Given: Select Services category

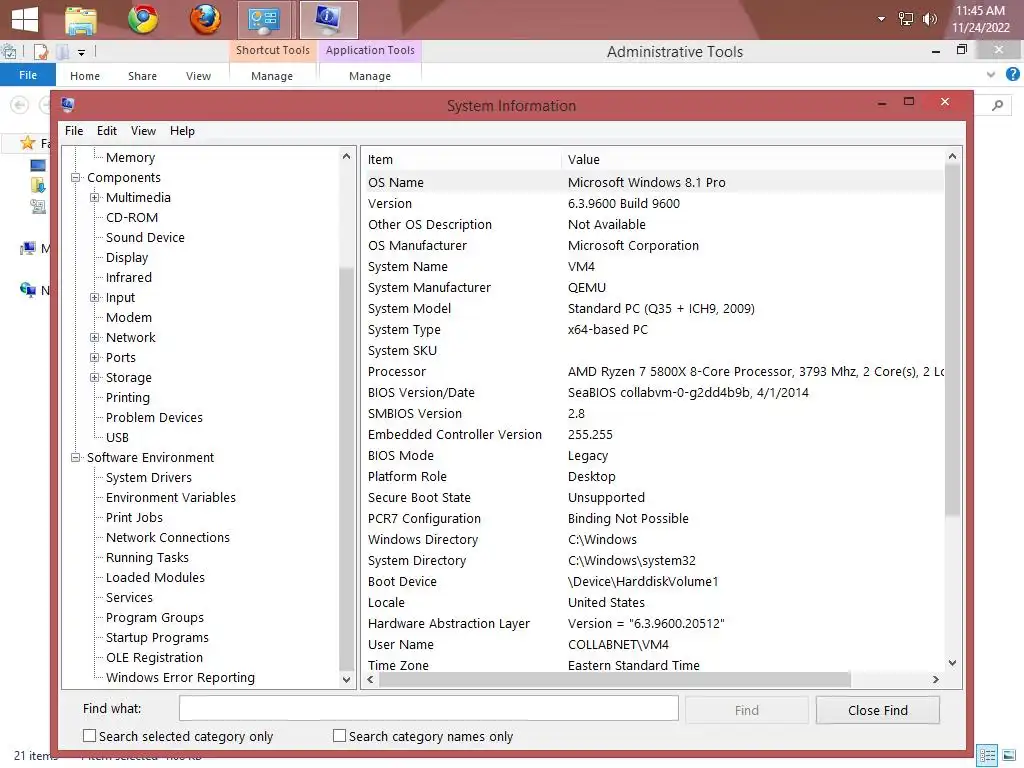Looking at the screenshot, I should (x=129, y=598).
